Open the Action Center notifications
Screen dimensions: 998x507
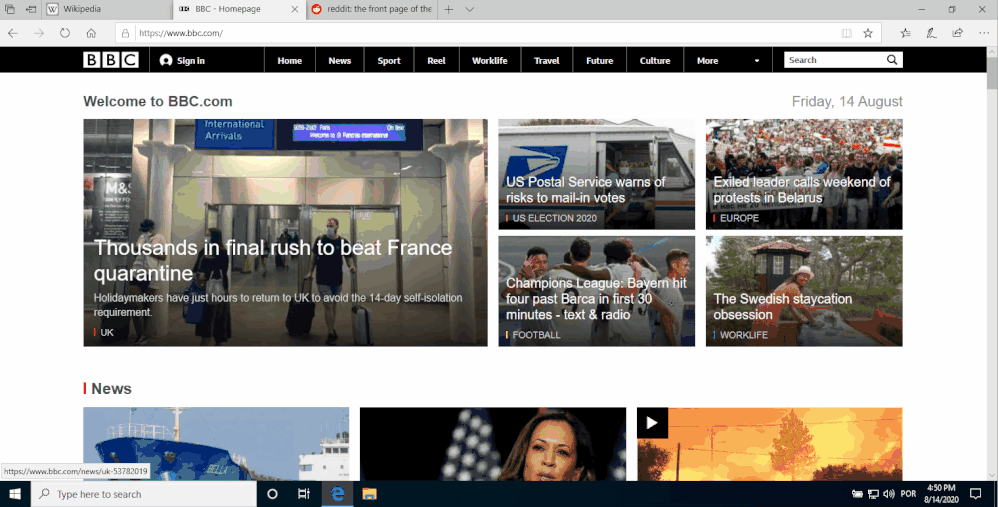coord(975,494)
